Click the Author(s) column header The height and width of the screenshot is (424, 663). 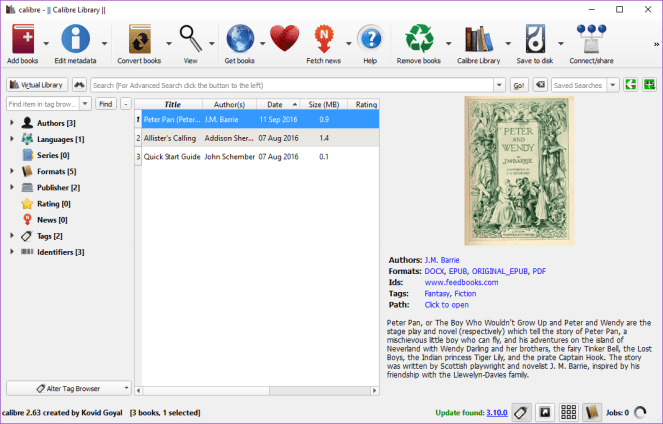pyautogui.click(x=229, y=104)
